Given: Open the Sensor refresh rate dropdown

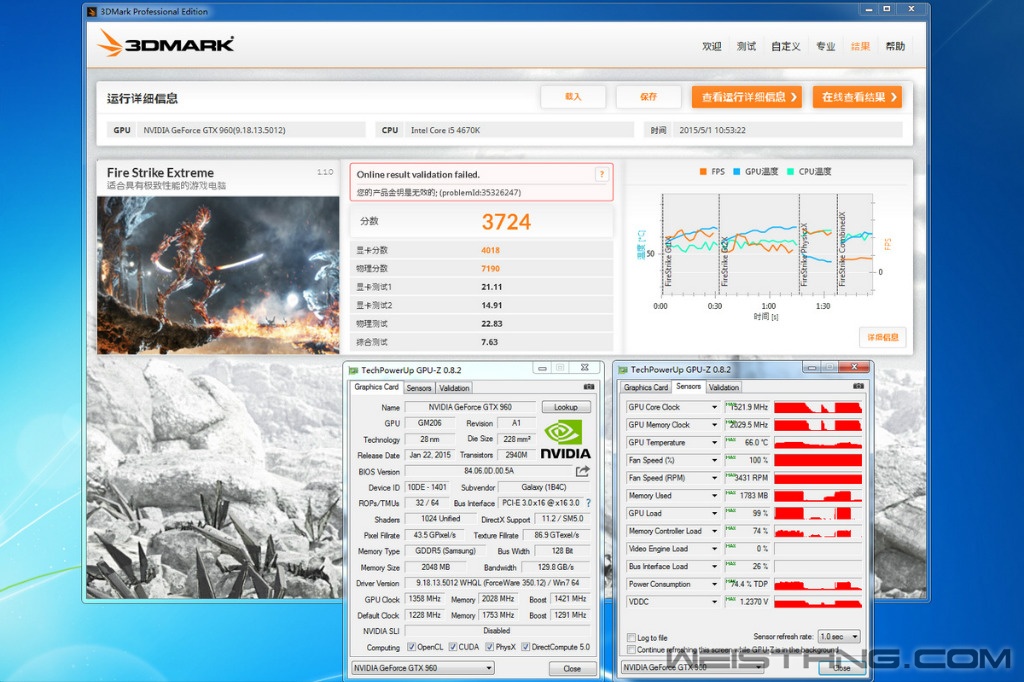Looking at the screenshot, I should point(839,636).
